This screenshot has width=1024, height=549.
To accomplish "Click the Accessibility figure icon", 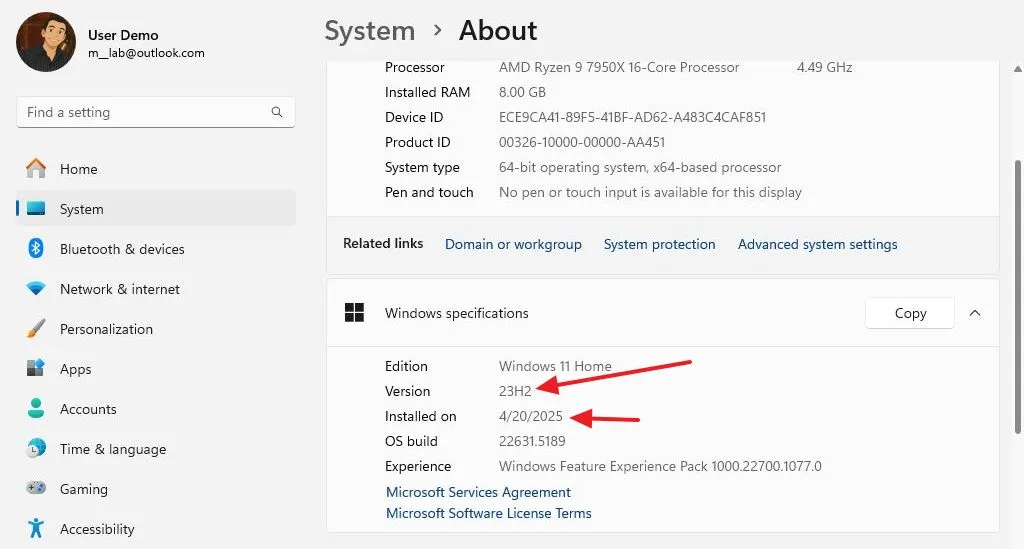I will click(x=36, y=528).
